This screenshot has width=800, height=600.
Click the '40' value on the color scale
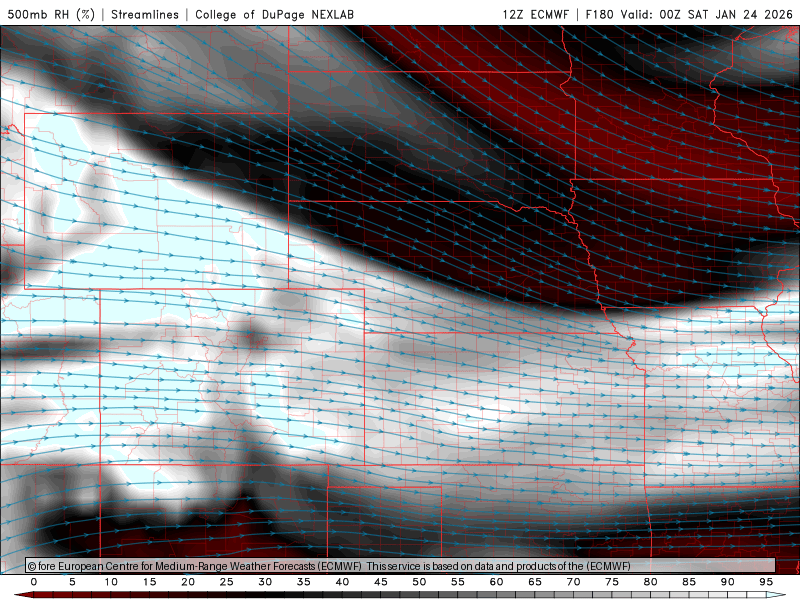point(342,582)
